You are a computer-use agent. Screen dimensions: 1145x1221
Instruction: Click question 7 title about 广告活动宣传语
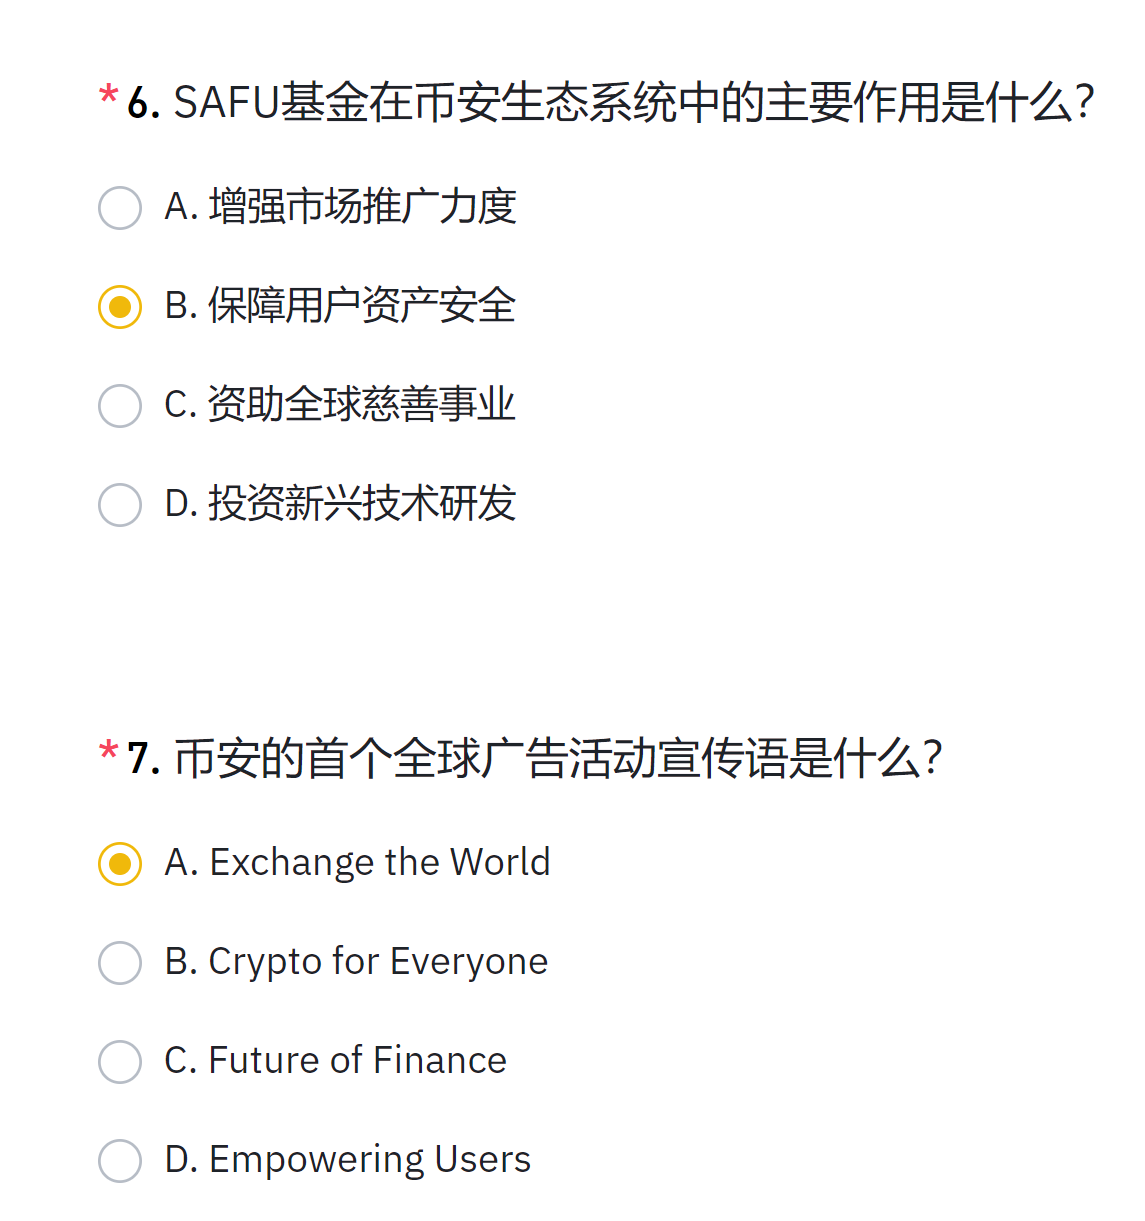point(535,758)
